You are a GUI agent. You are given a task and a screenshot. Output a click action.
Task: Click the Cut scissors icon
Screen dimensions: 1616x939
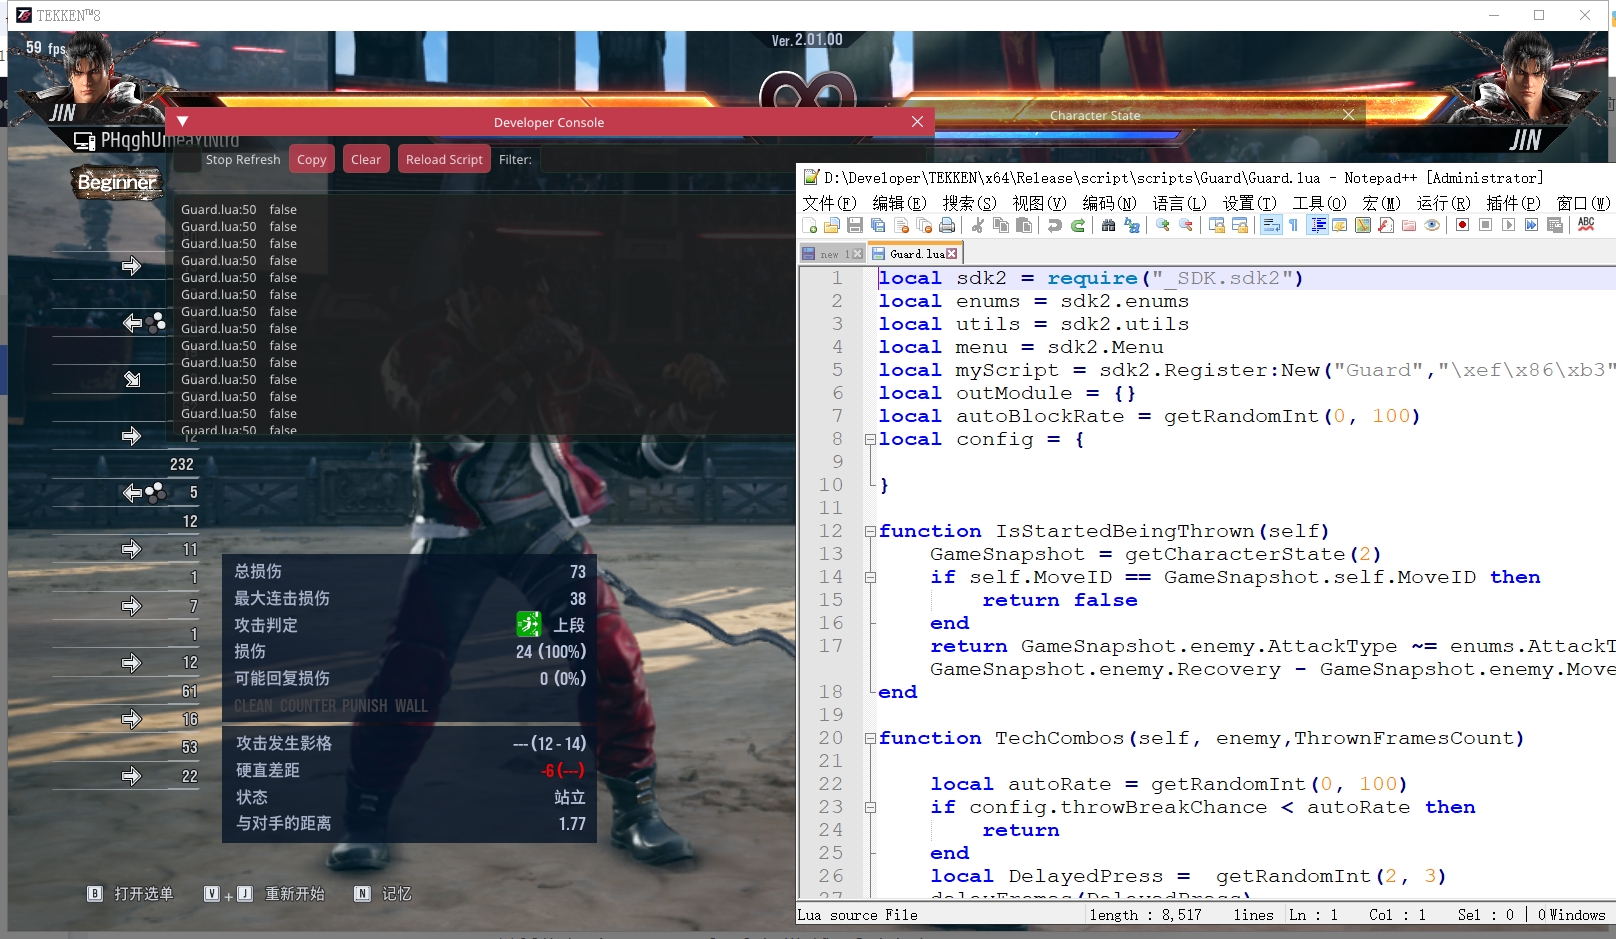pos(978,226)
